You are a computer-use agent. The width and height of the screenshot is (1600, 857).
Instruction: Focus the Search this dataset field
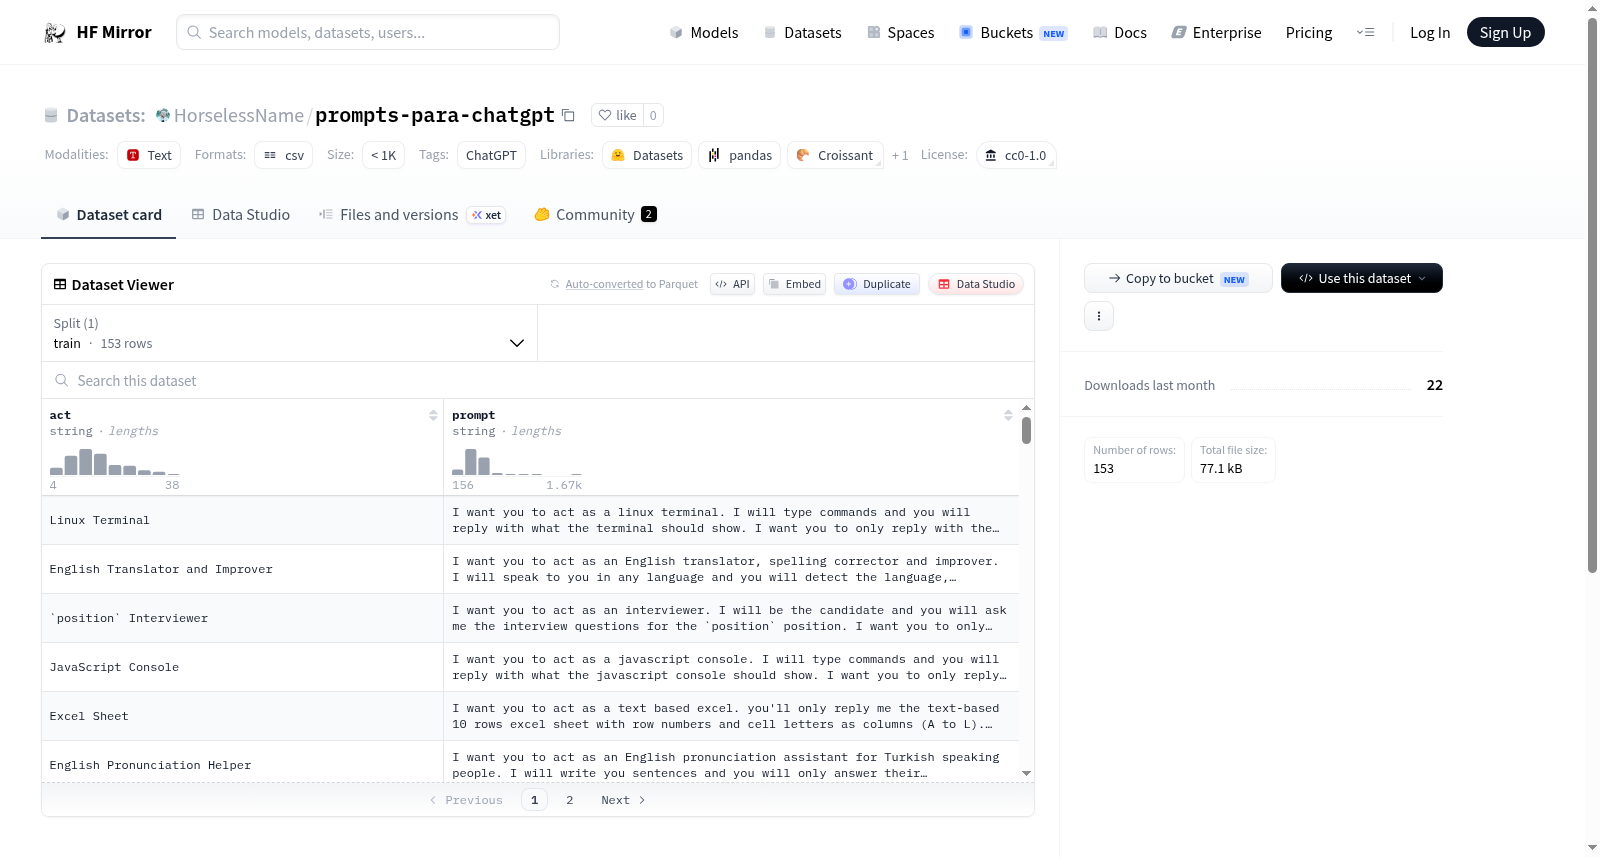[538, 380]
